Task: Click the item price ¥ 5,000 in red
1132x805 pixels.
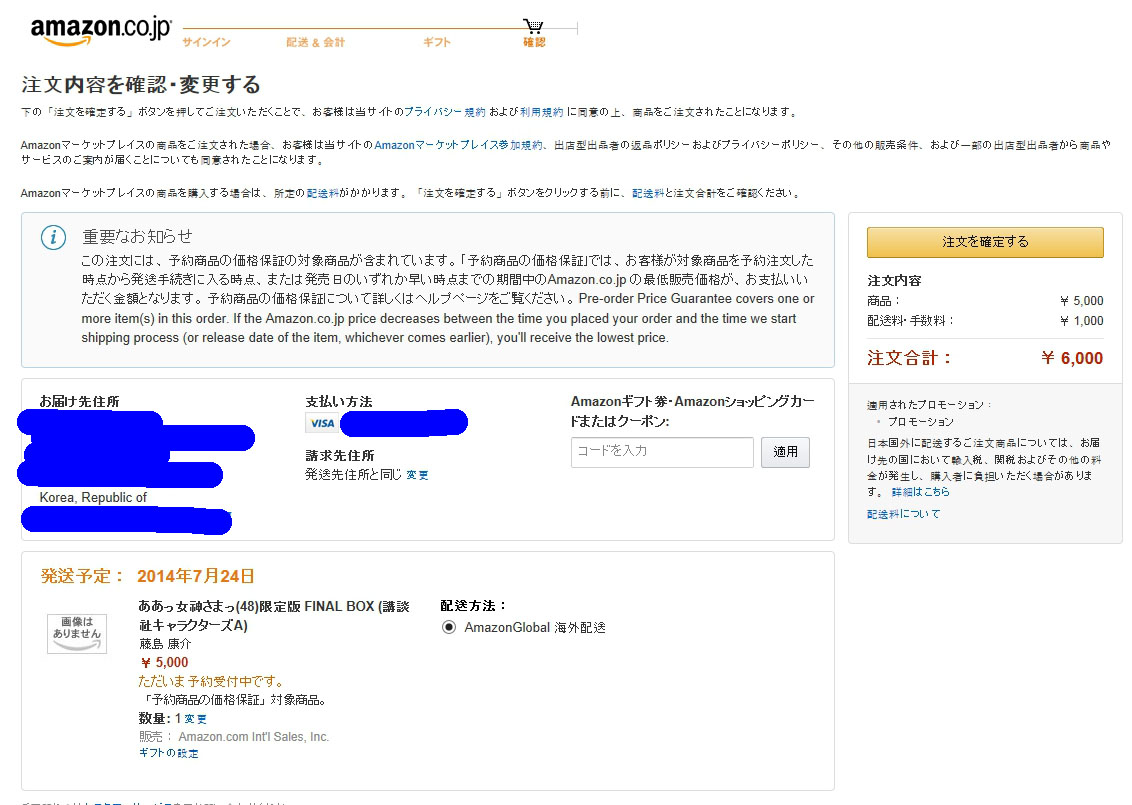Action: click(164, 663)
